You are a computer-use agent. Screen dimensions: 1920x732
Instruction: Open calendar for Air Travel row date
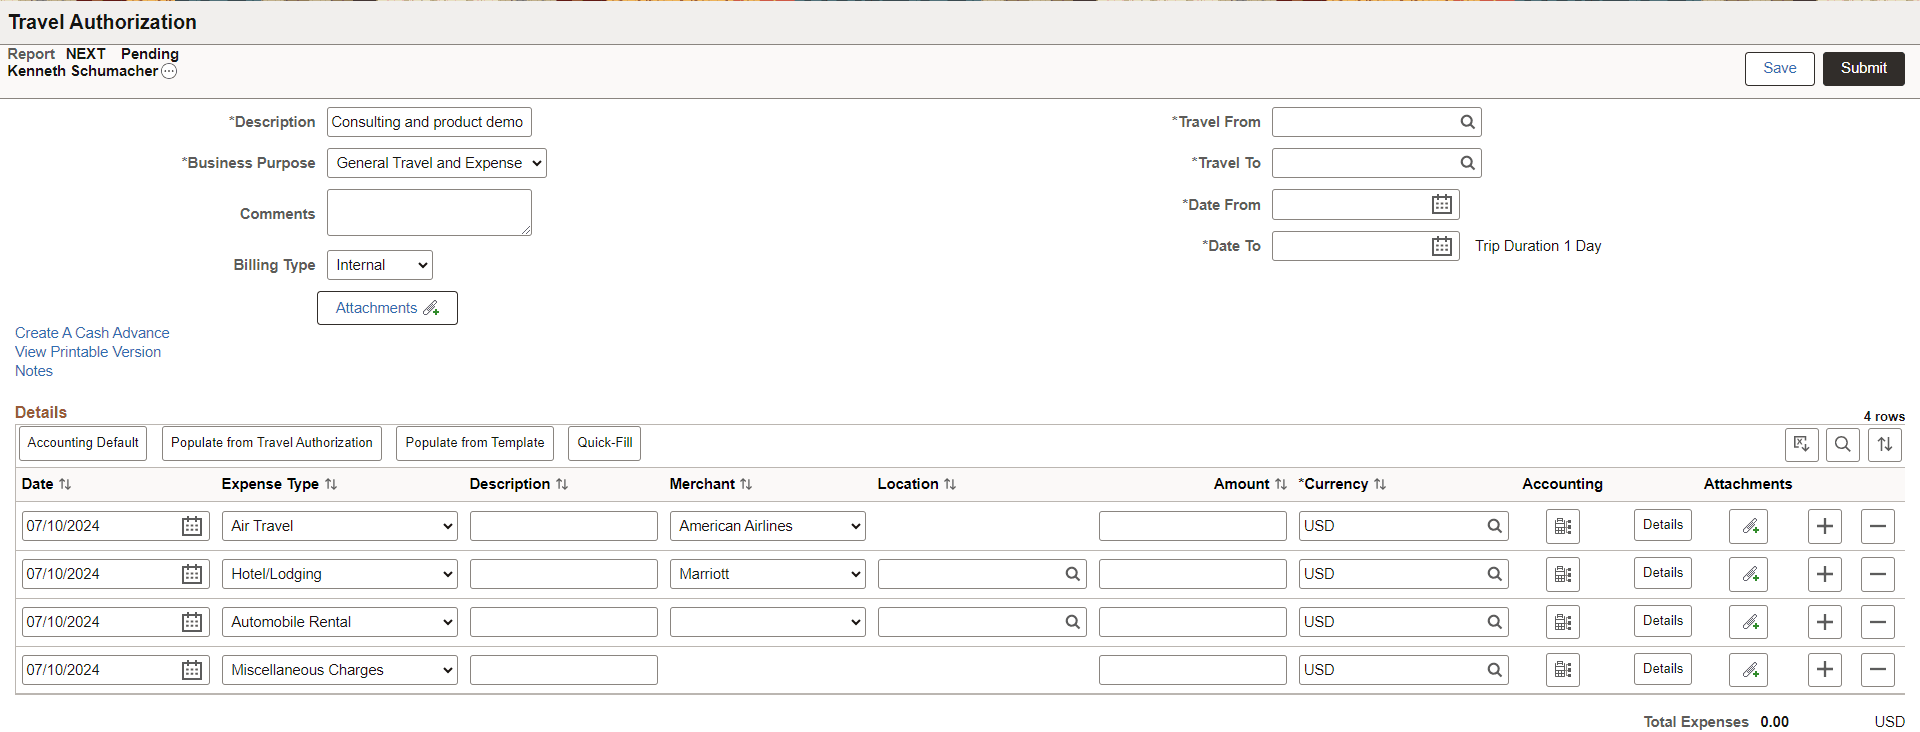pyautogui.click(x=192, y=526)
